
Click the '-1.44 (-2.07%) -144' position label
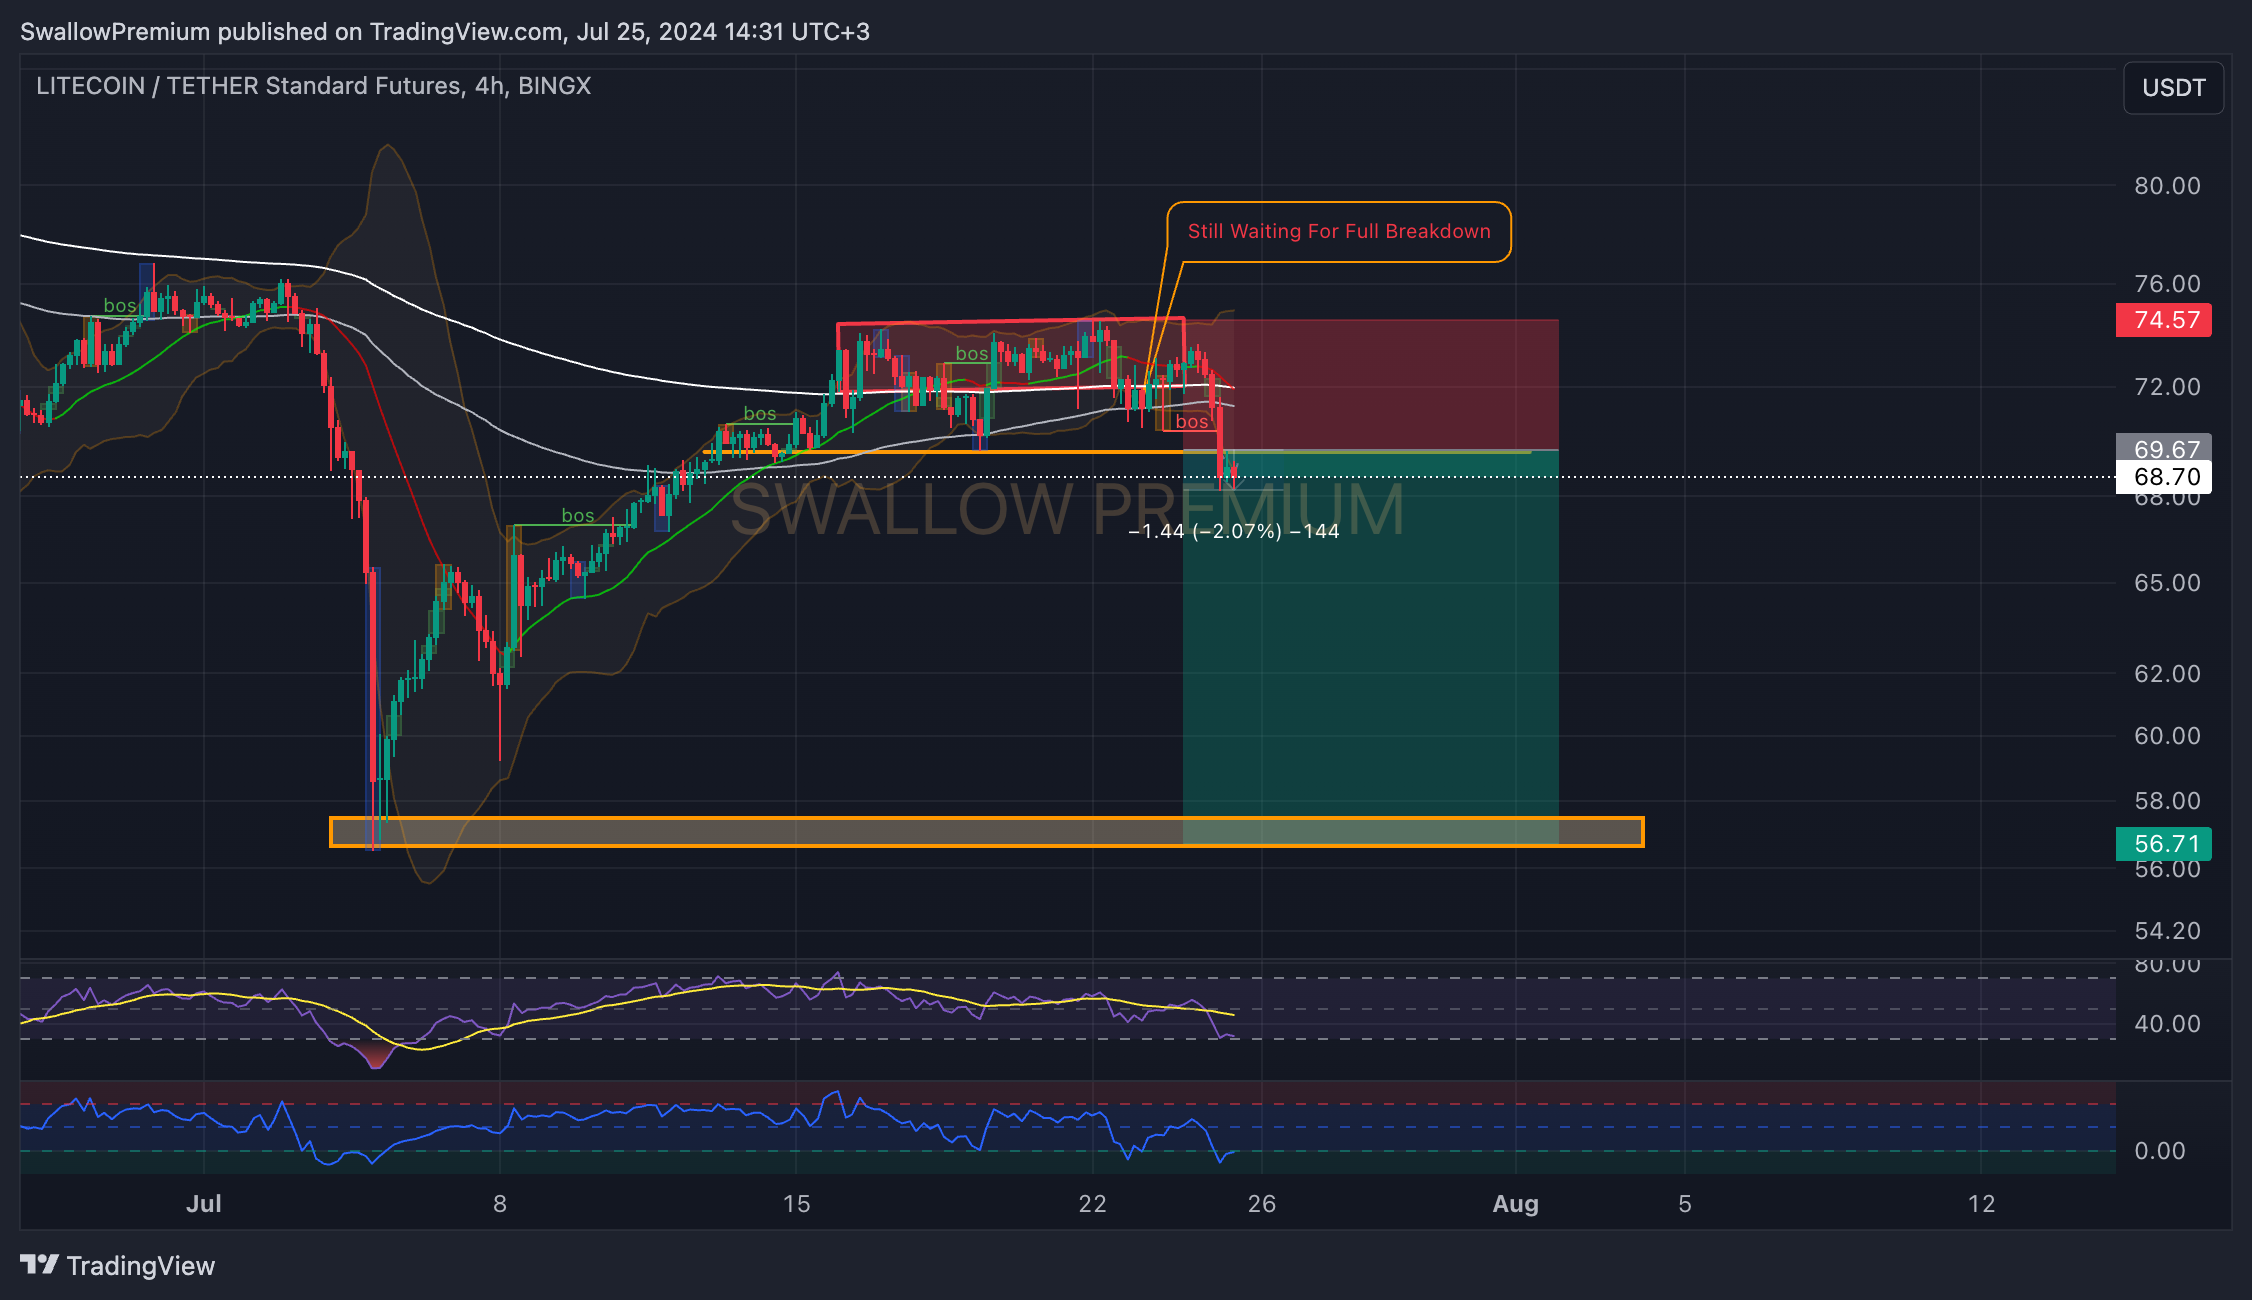coord(1233,531)
